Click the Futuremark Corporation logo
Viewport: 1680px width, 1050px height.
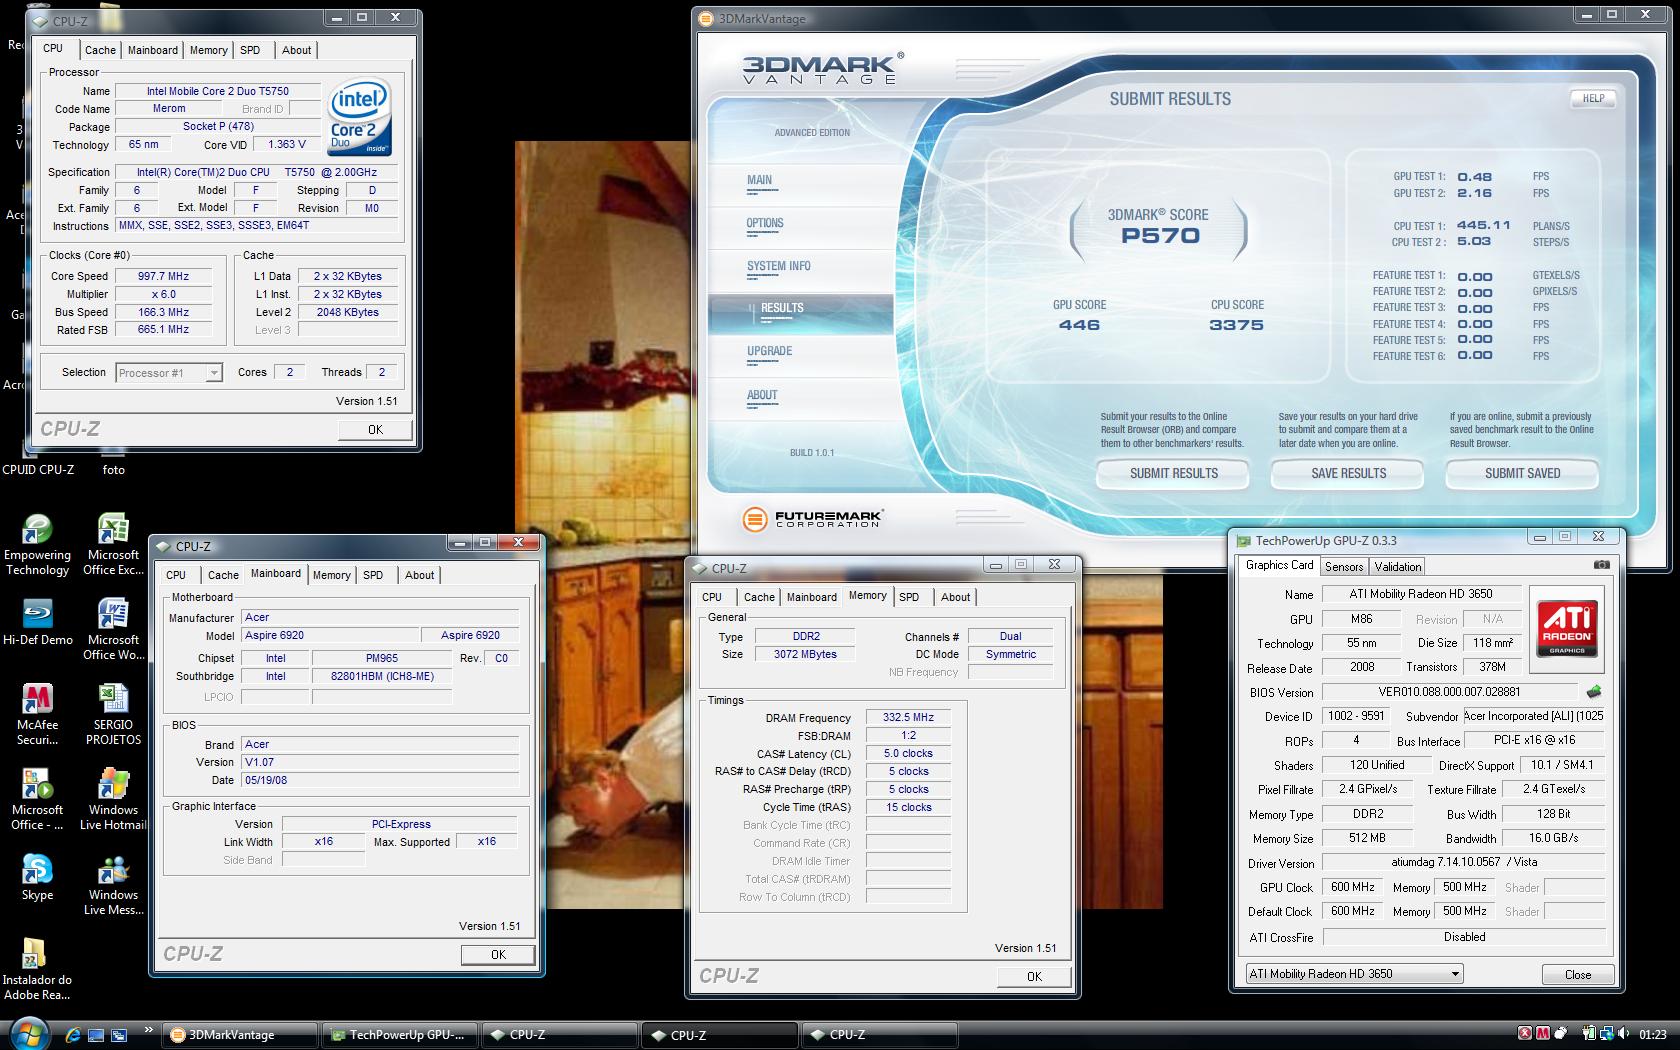coord(812,519)
